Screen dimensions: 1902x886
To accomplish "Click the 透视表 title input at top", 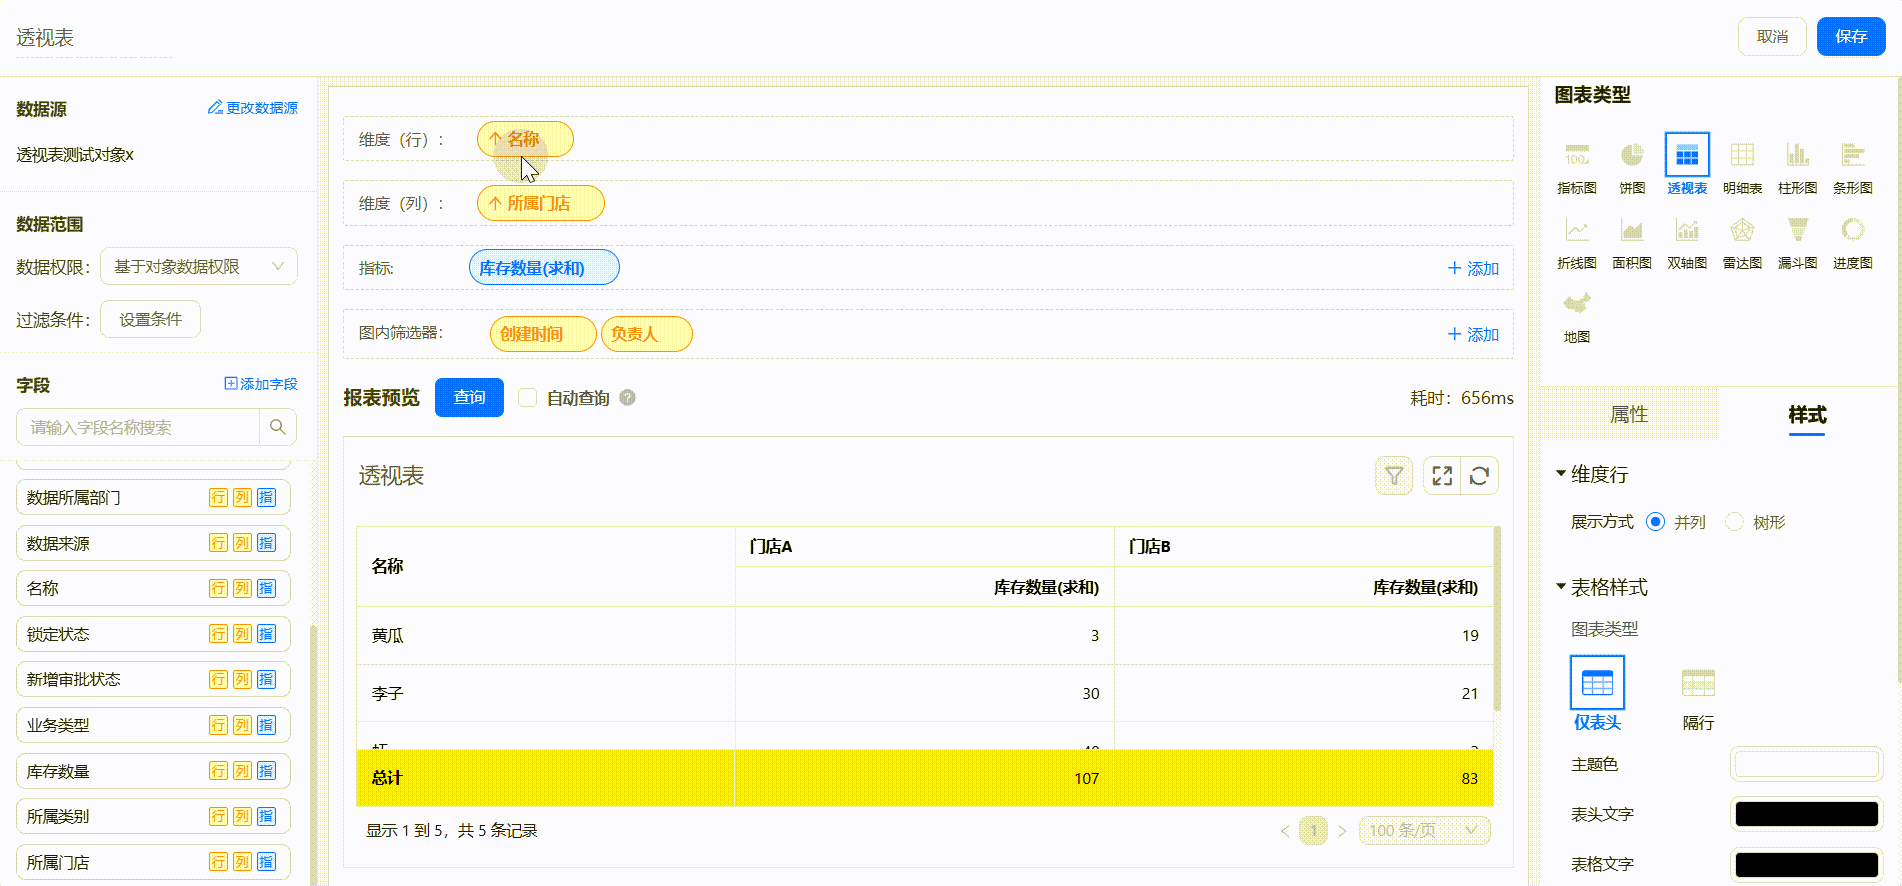I will [94, 38].
